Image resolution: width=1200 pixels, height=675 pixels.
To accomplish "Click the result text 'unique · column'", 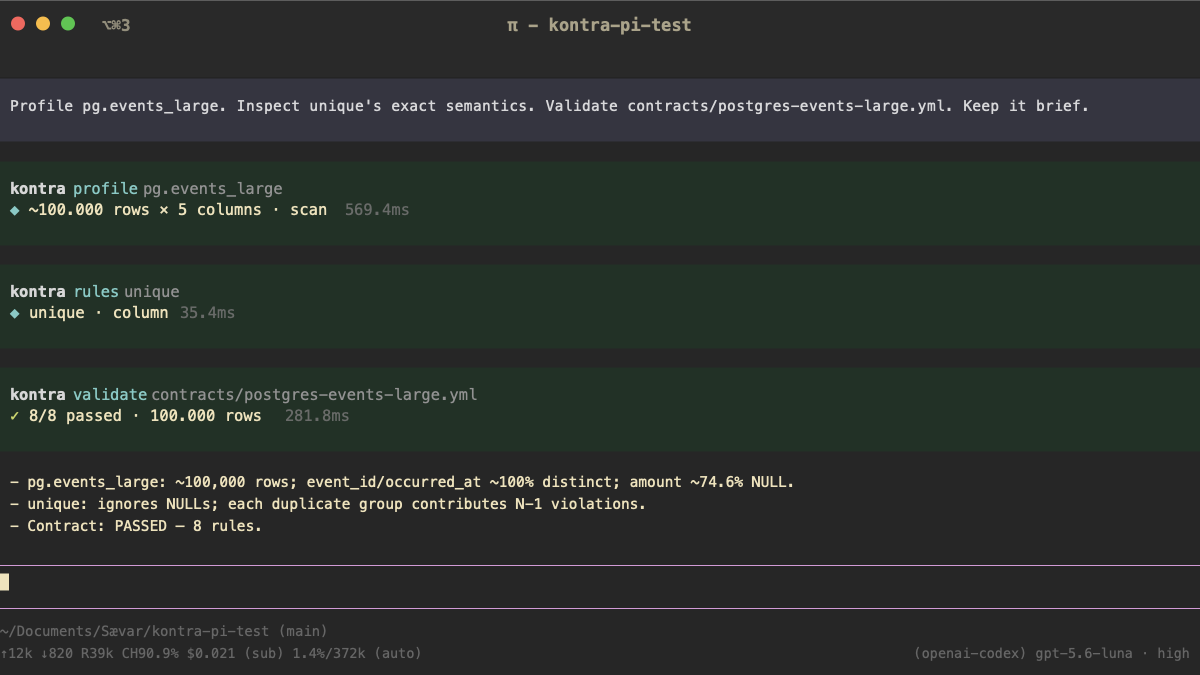I will 98,313.
